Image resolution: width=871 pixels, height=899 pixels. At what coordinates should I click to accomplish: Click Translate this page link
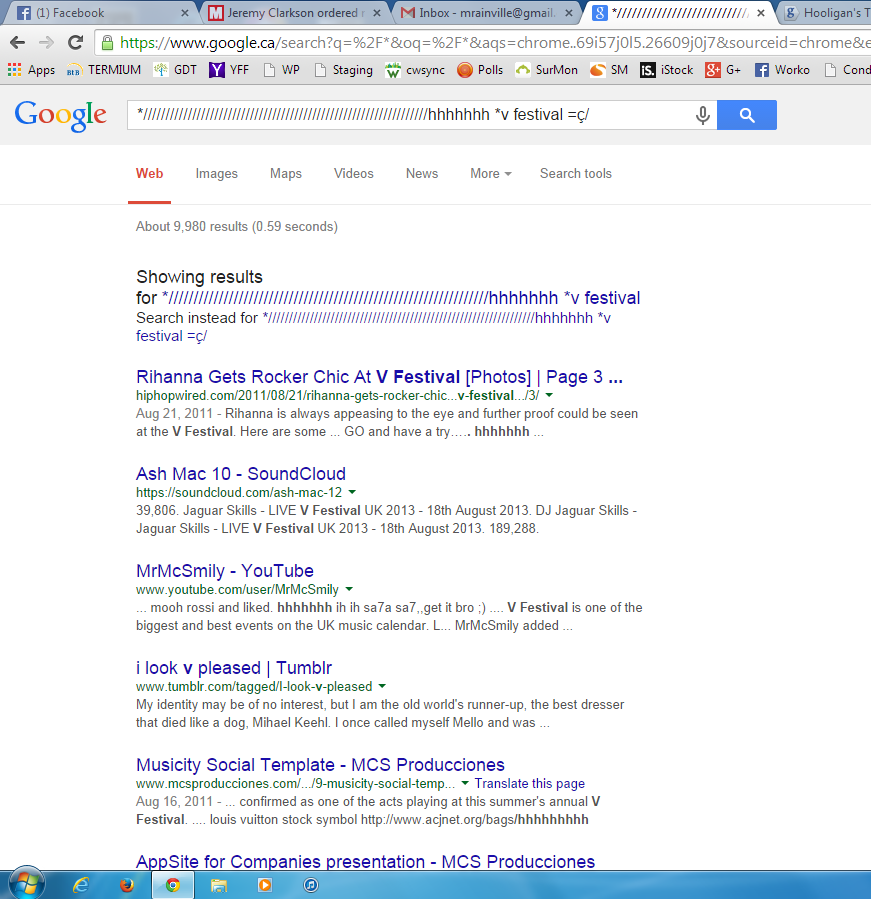pyautogui.click(x=530, y=783)
